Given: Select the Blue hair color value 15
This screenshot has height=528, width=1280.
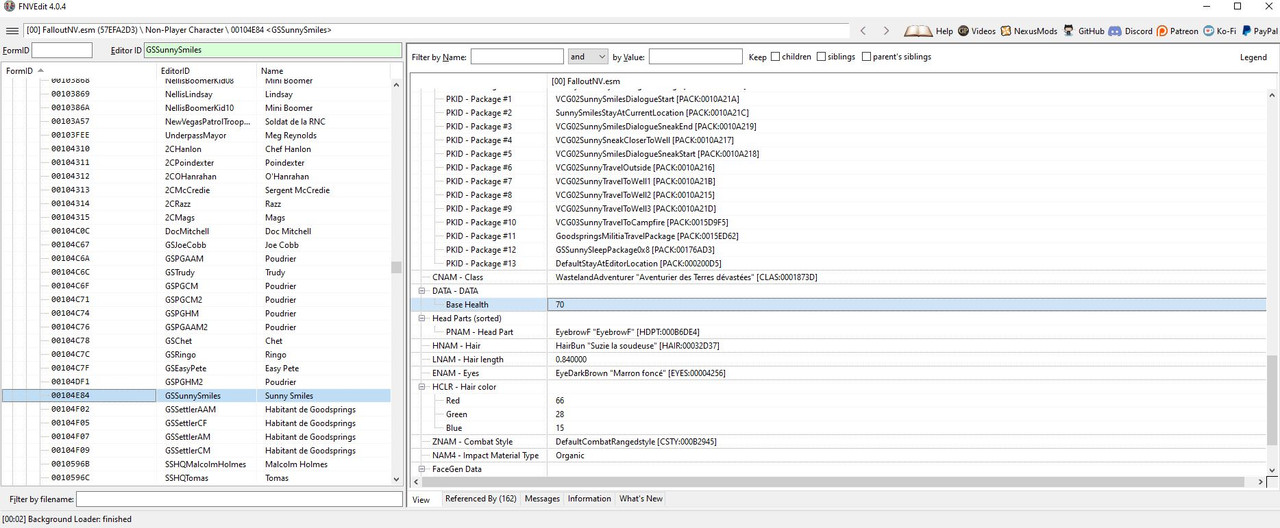Looking at the screenshot, I should pos(906,428).
